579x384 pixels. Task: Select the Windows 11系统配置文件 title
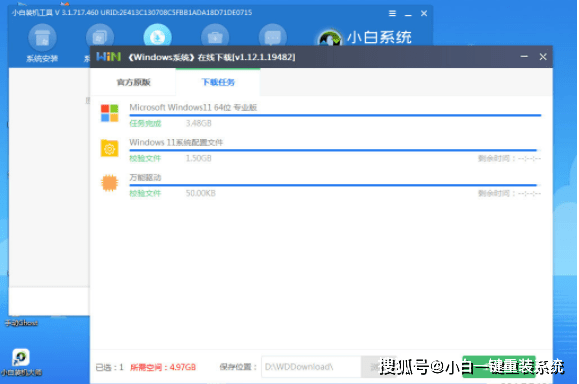click(x=176, y=143)
